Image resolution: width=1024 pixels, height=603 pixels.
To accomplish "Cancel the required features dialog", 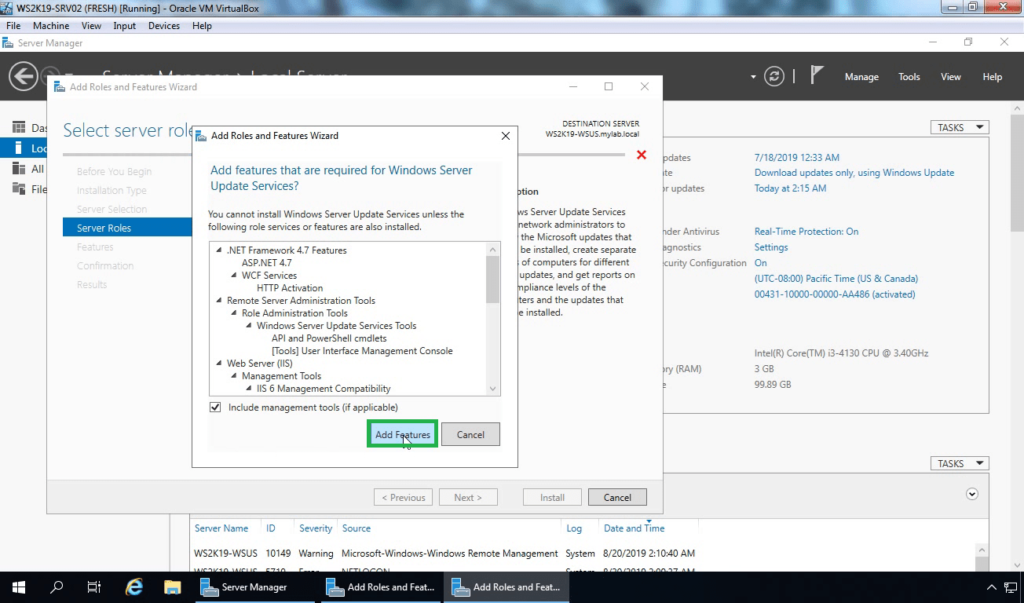I will (470, 434).
